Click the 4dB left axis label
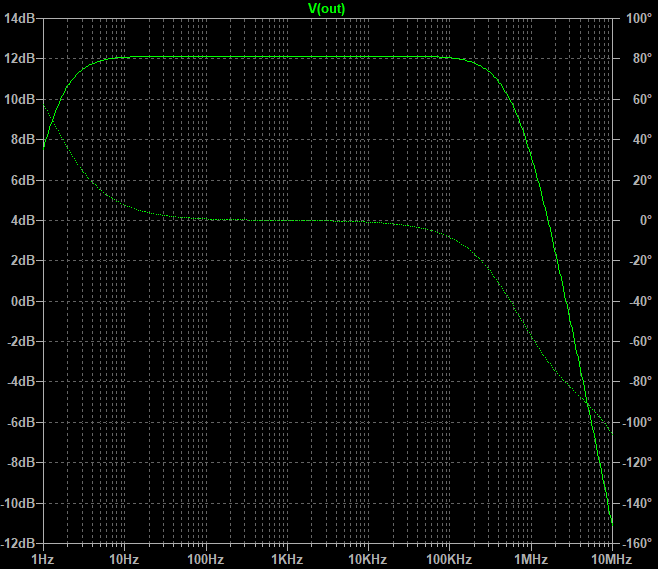 23,220
